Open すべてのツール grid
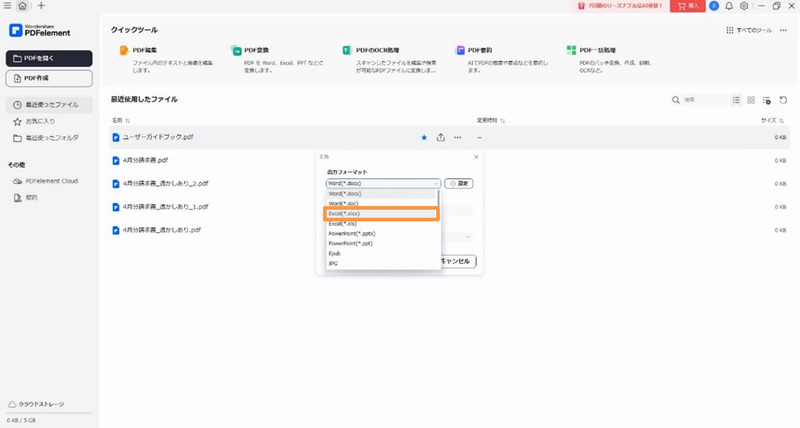 (748, 31)
